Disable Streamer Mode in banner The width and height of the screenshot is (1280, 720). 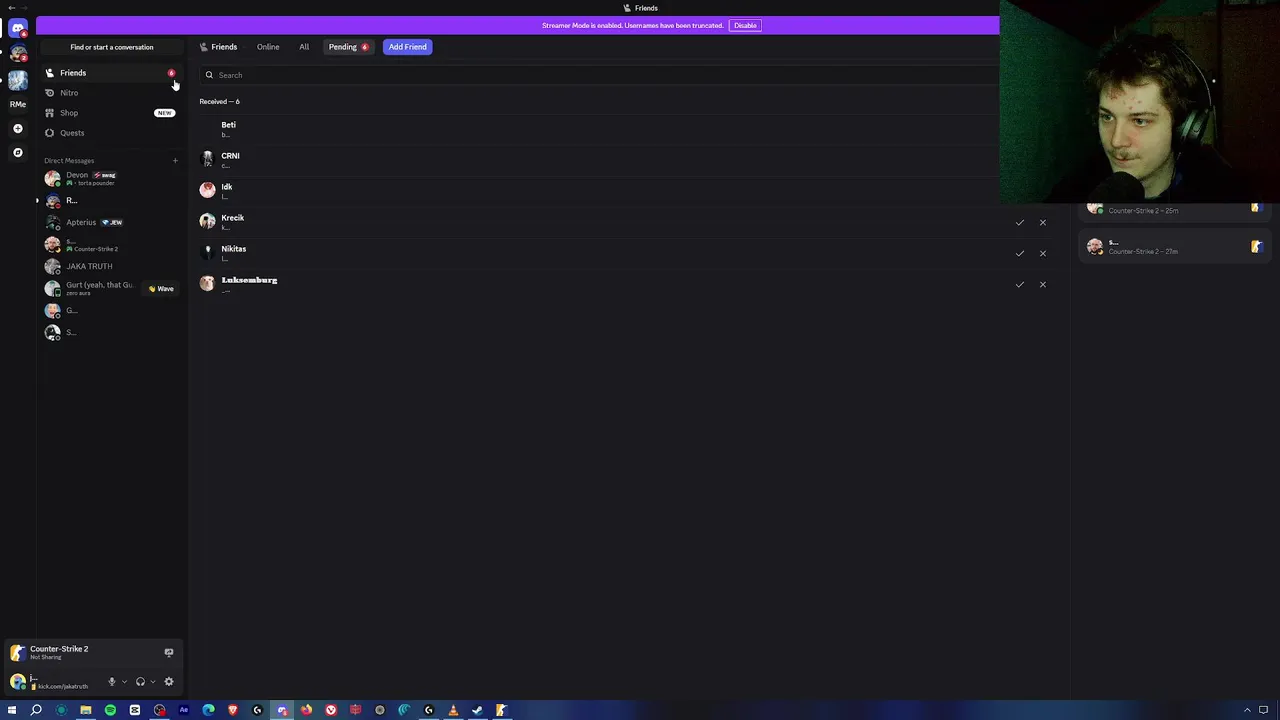[745, 25]
